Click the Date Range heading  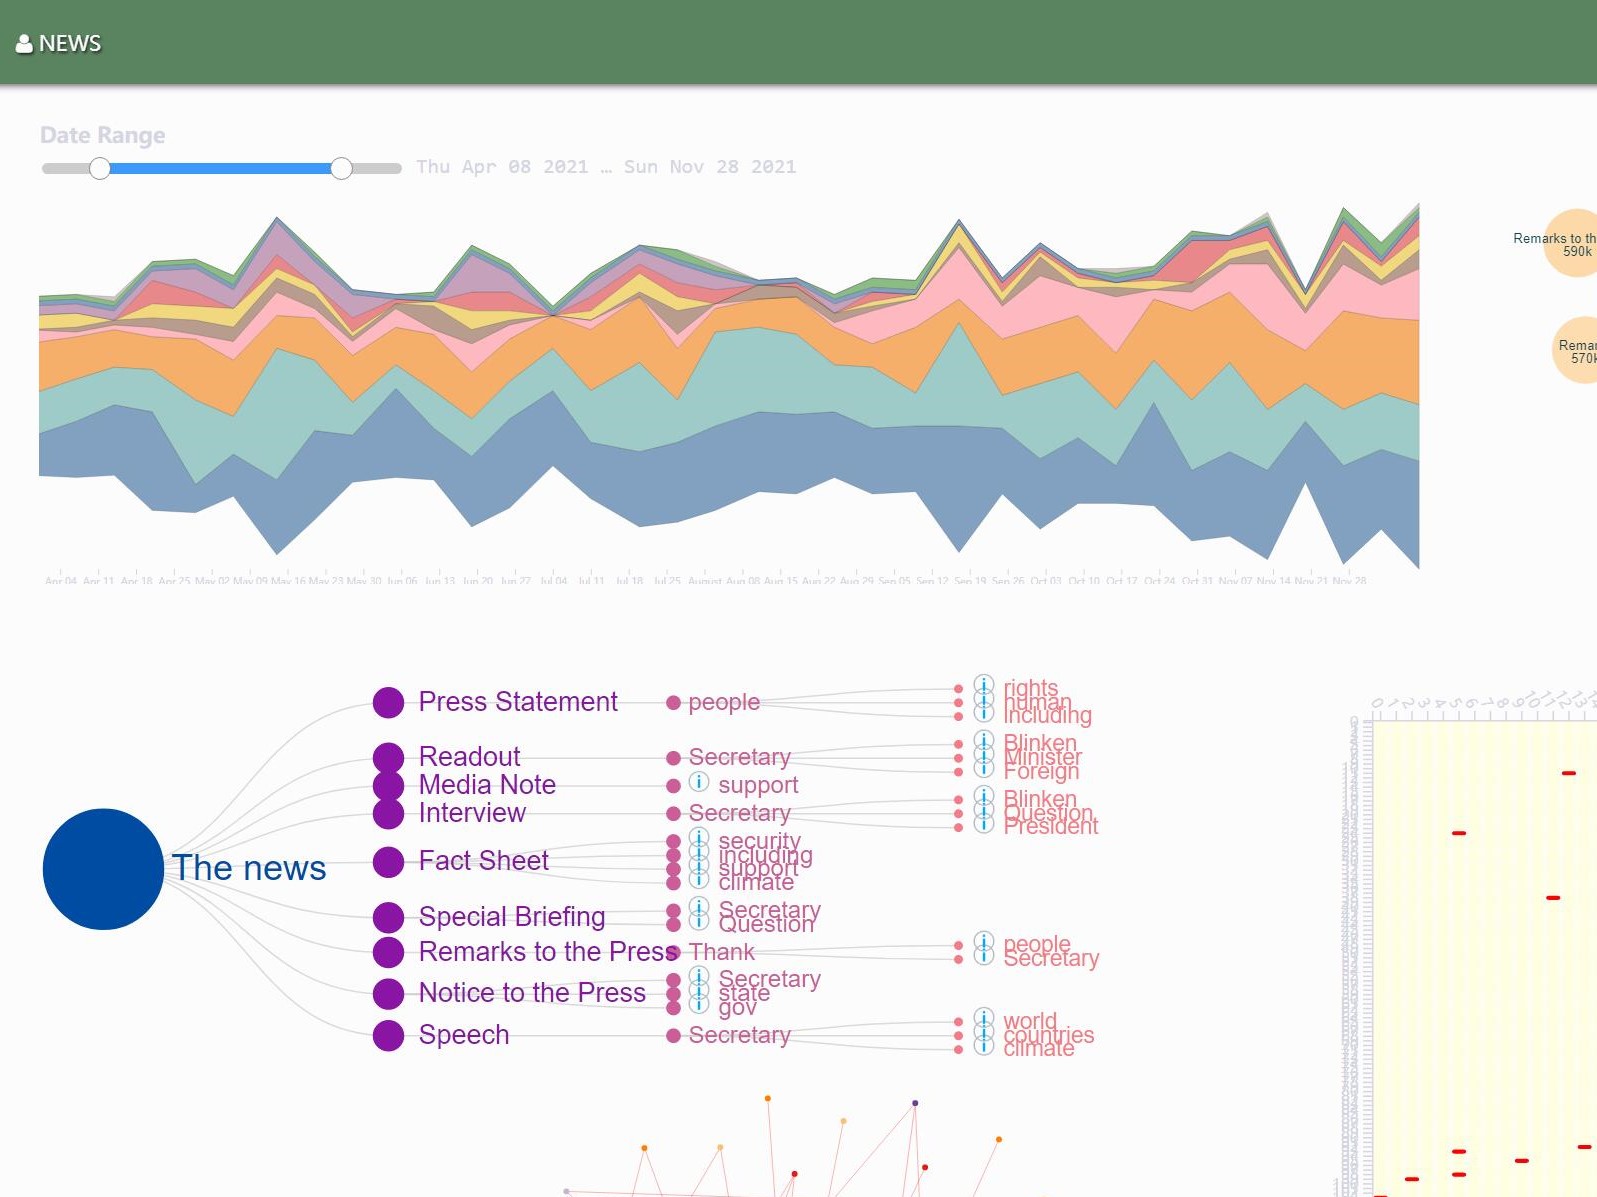click(x=103, y=135)
